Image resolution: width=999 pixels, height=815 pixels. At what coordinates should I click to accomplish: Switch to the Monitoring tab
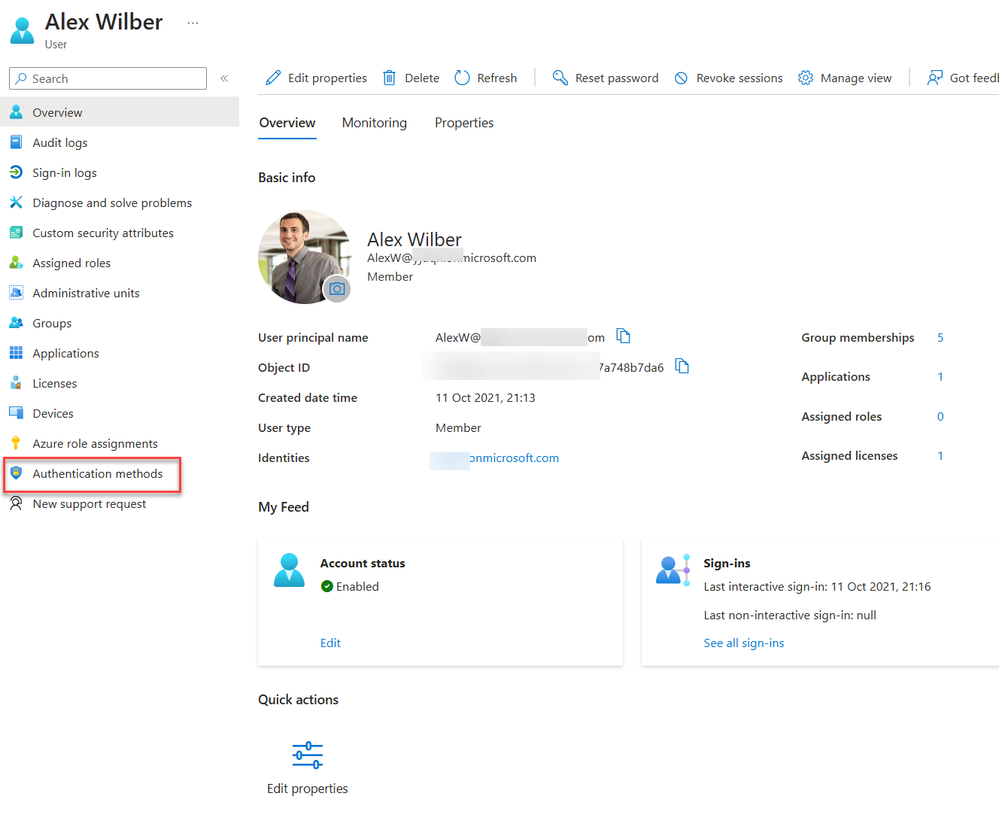coord(375,122)
